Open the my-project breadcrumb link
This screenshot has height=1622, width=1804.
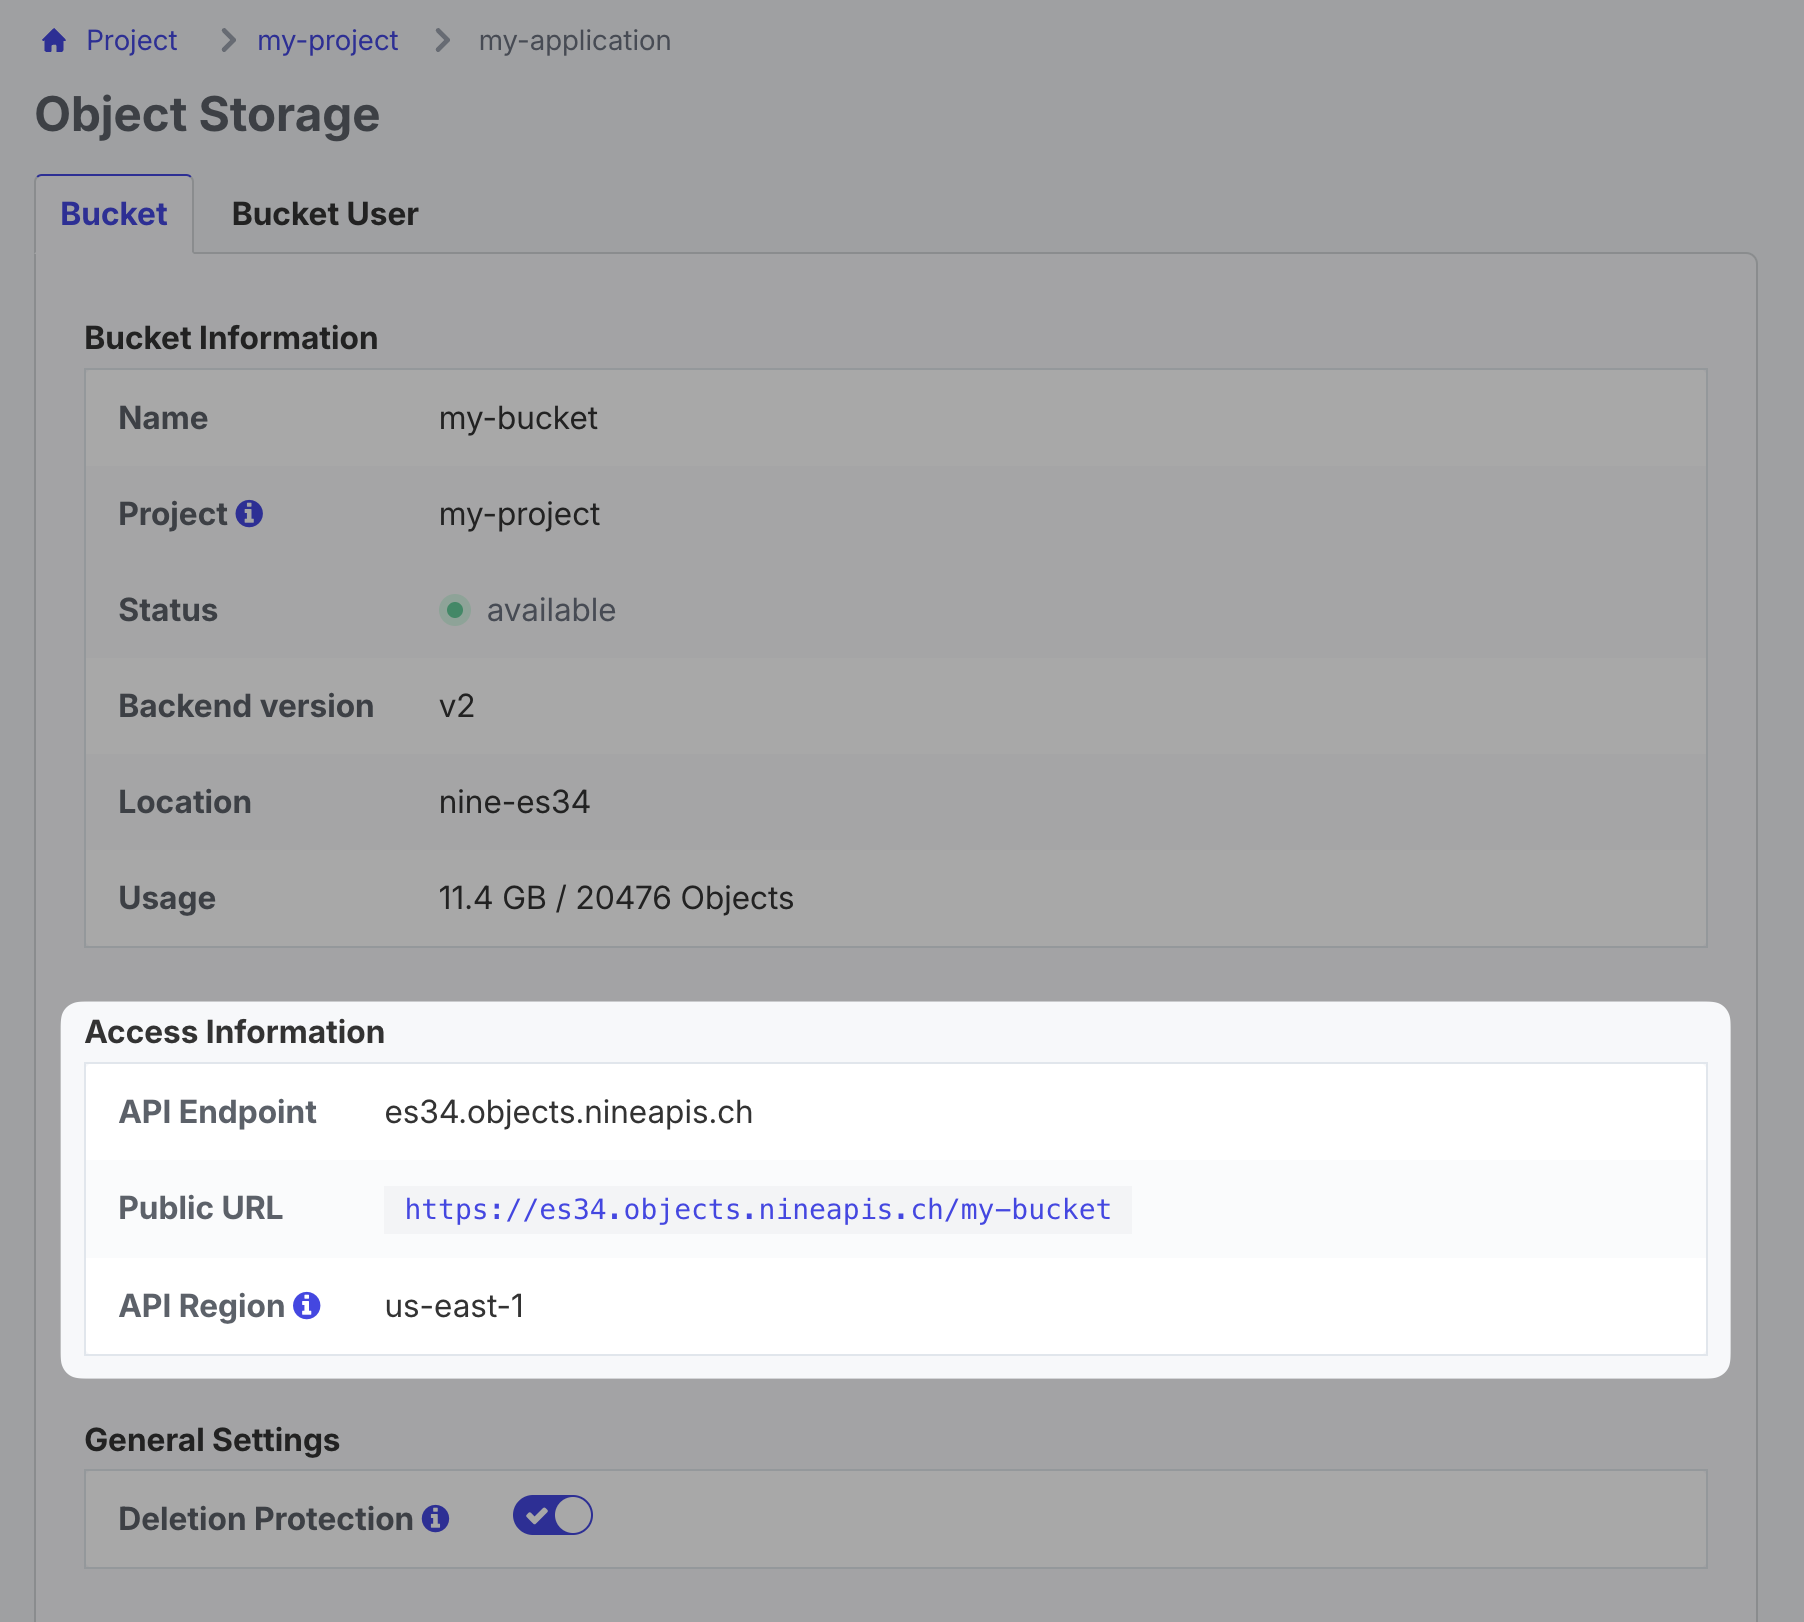pyautogui.click(x=328, y=40)
